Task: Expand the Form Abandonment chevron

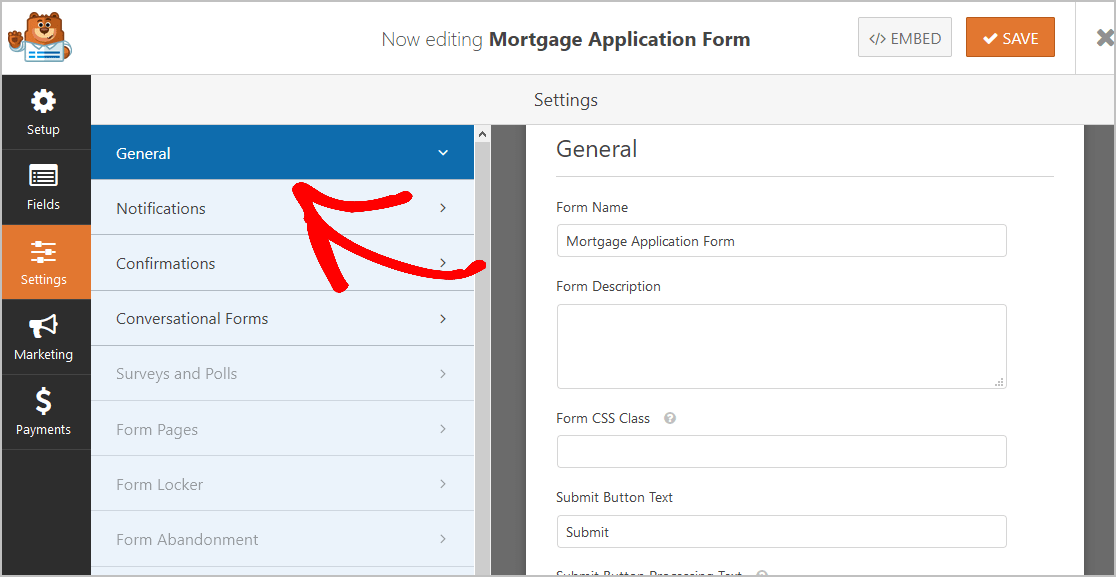Action: pyautogui.click(x=443, y=539)
